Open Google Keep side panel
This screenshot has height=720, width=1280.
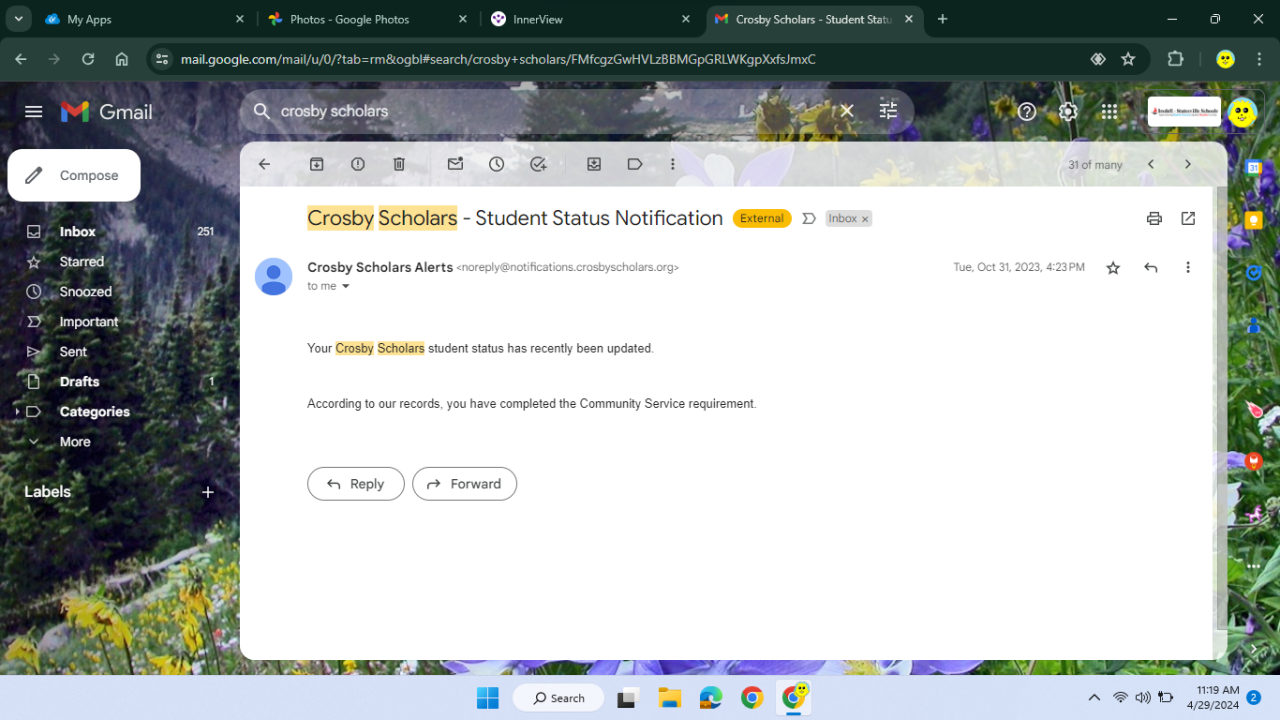[x=1254, y=220]
